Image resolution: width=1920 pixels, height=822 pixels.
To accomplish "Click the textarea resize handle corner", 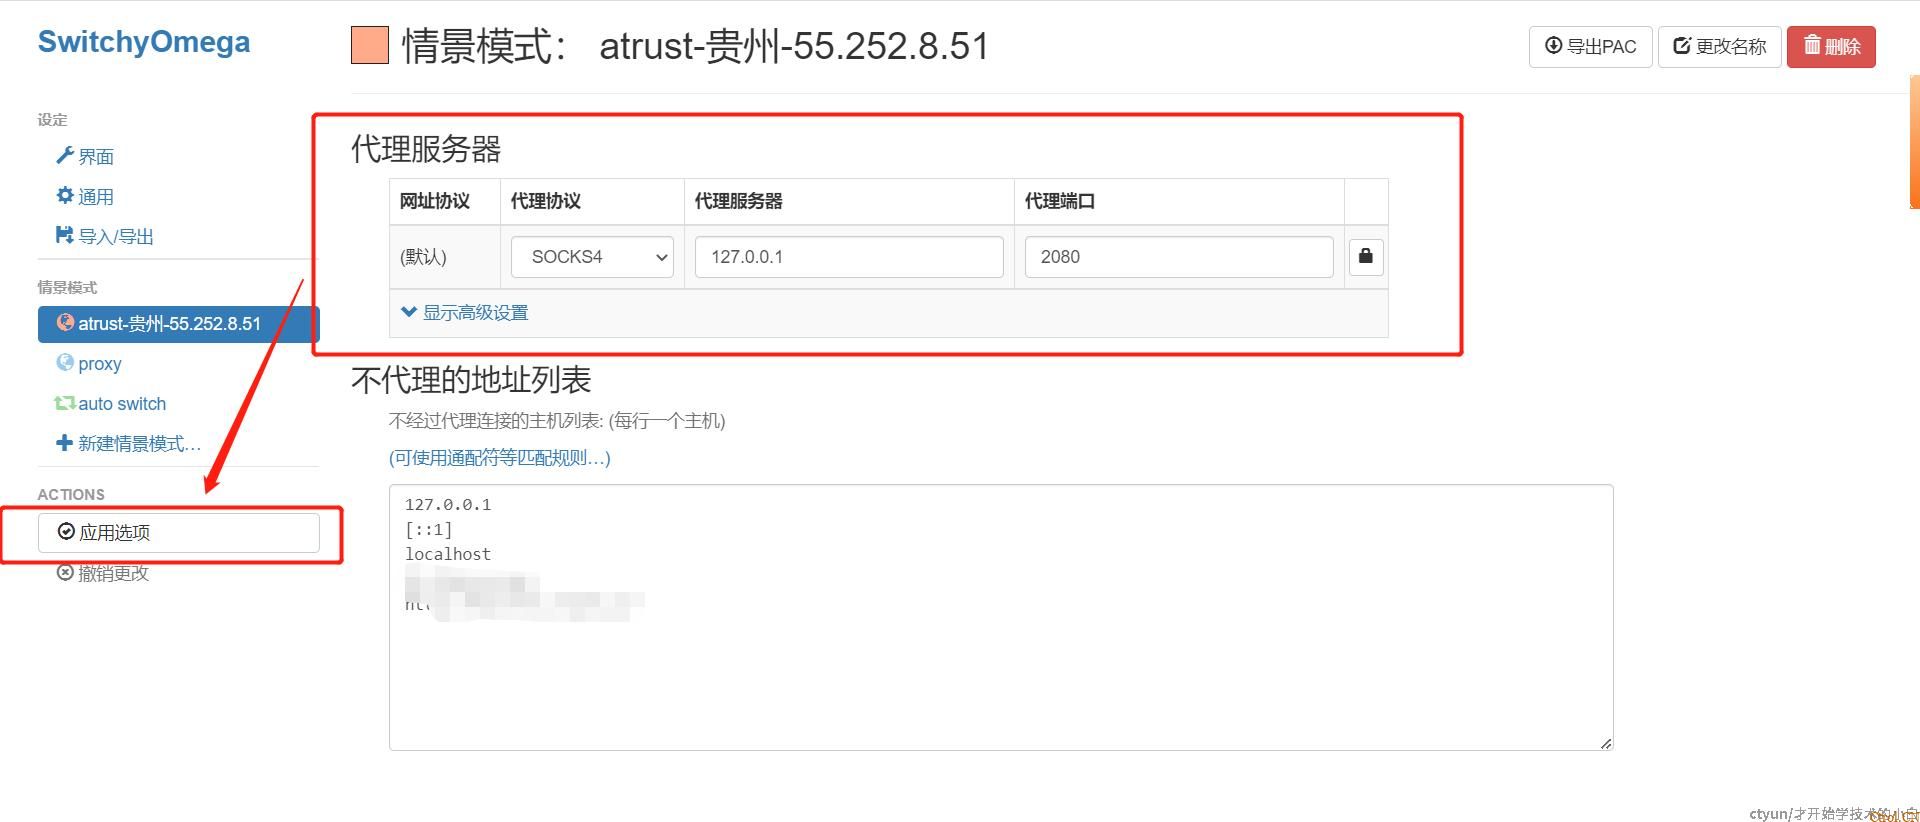I will pos(1606,743).
